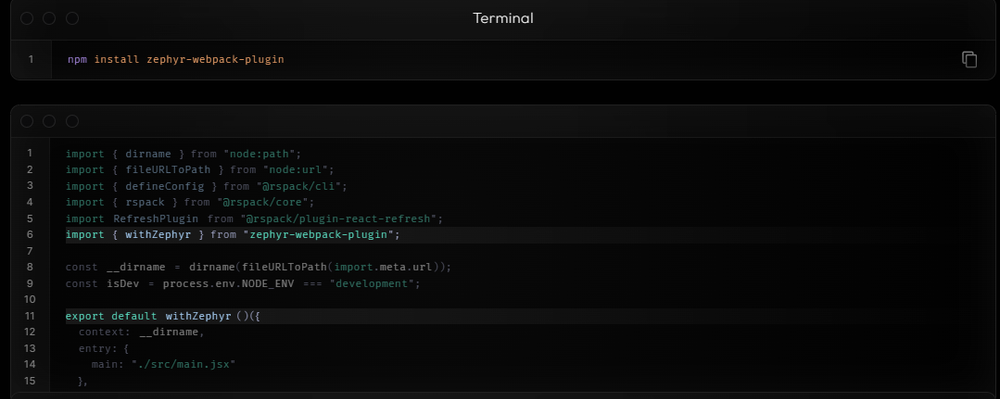Click the second dot in code window header

(49, 121)
